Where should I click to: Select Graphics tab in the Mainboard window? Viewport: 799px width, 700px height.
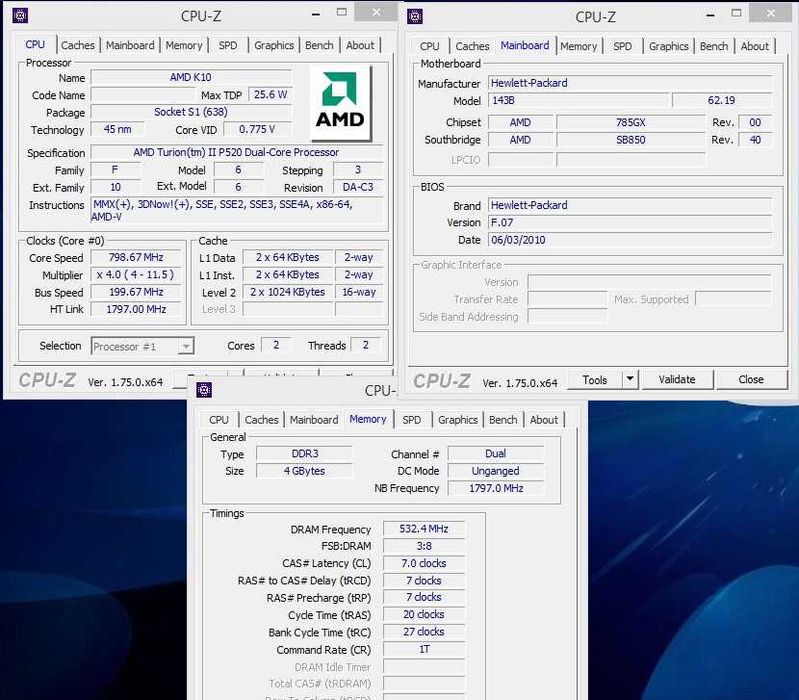point(669,46)
